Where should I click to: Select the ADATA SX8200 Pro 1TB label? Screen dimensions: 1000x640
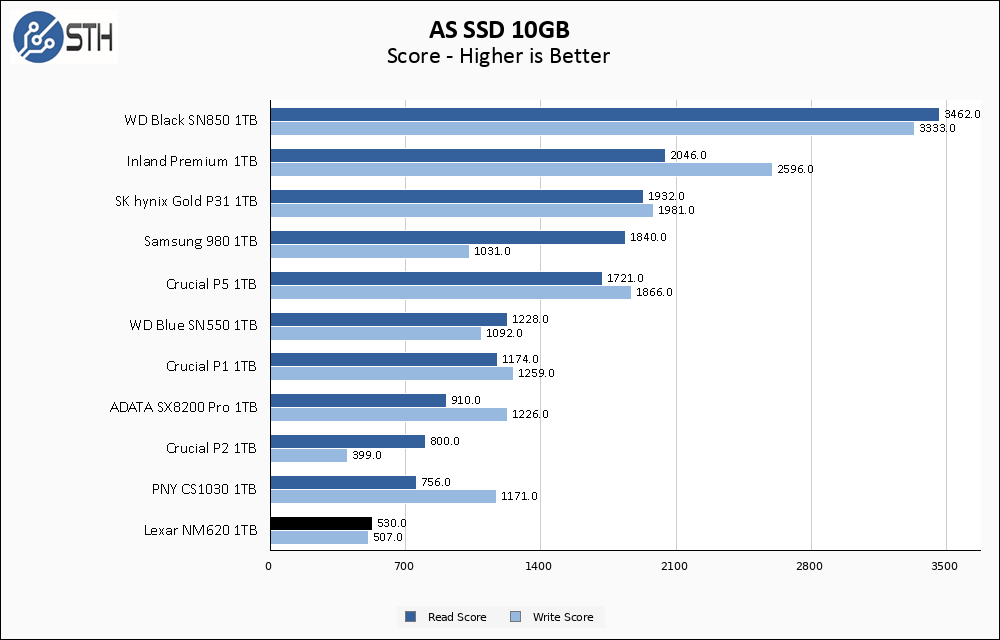(184, 407)
